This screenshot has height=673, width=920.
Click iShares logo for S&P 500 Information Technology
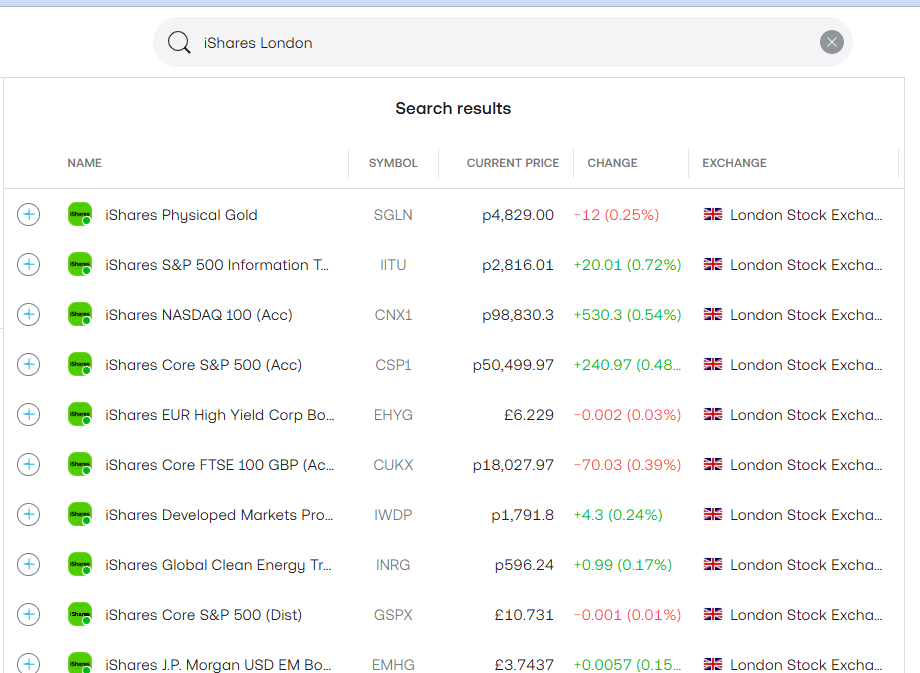(80, 264)
